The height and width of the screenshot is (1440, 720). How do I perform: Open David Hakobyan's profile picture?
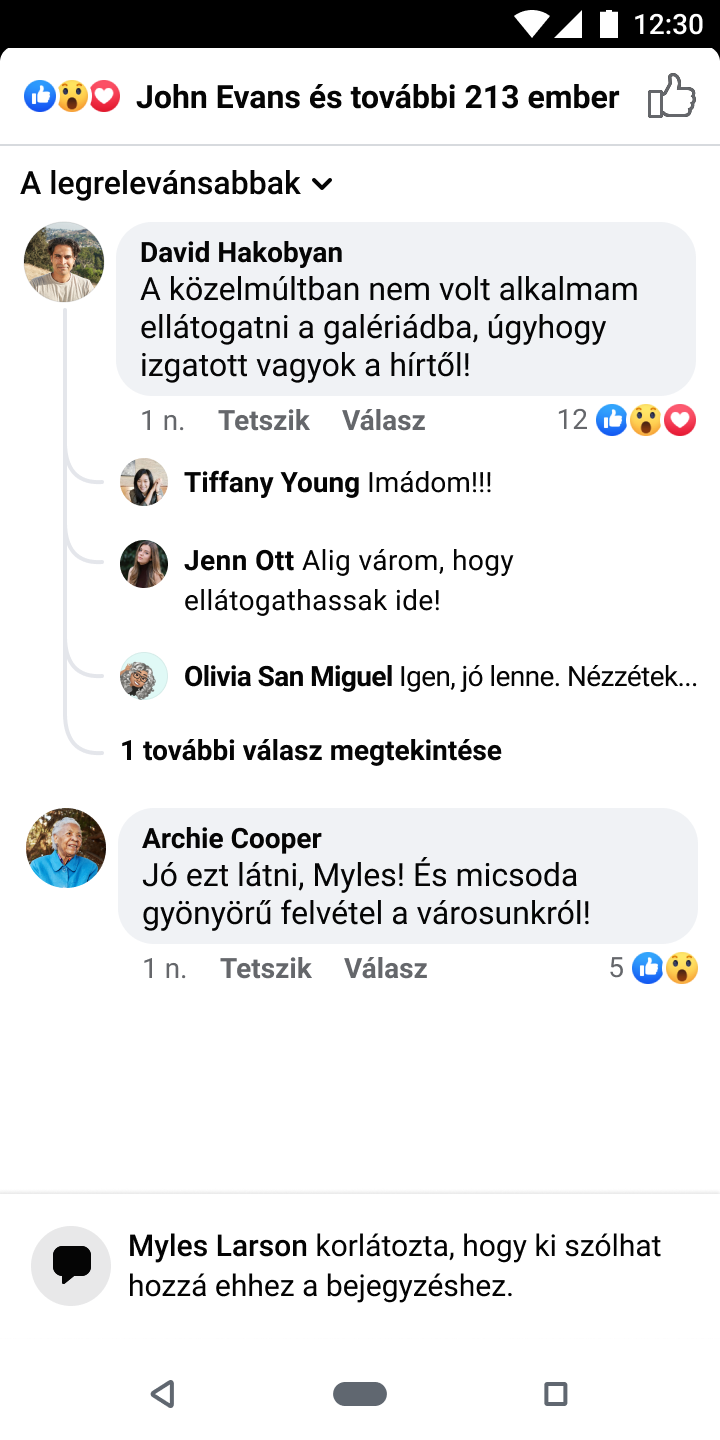[x=64, y=262]
